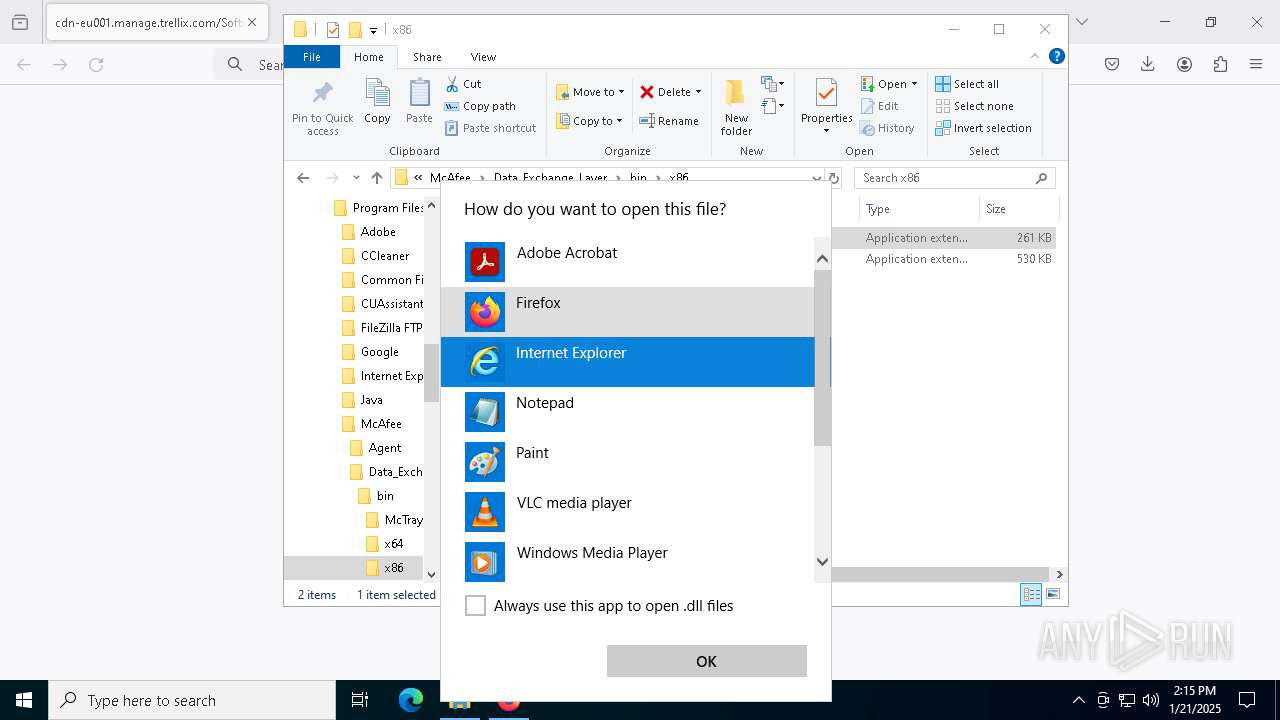1280x720 pixels.
Task: Open the recent locations dropdown
Action: (x=355, y=178)
